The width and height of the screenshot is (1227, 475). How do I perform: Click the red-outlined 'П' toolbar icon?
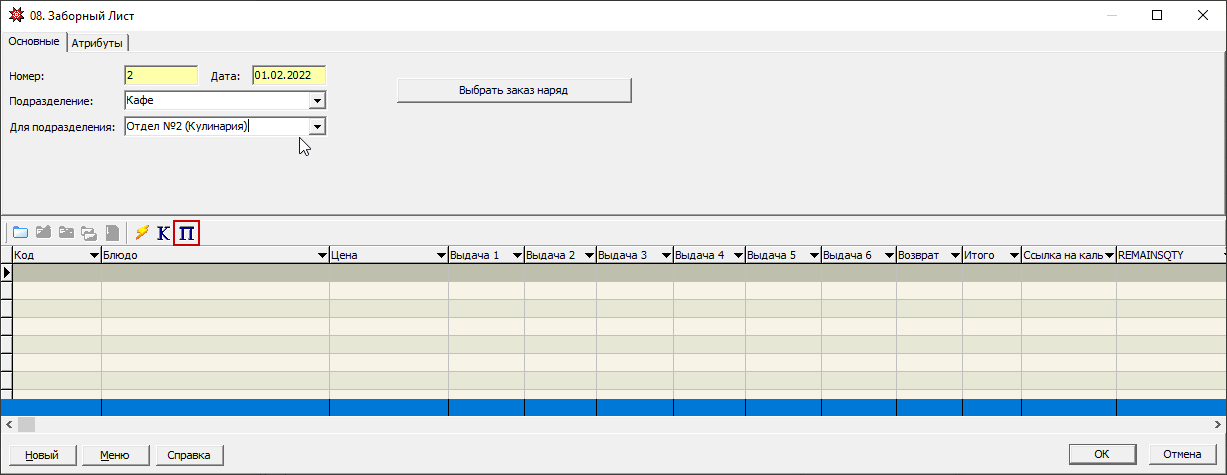coord(186,233)
